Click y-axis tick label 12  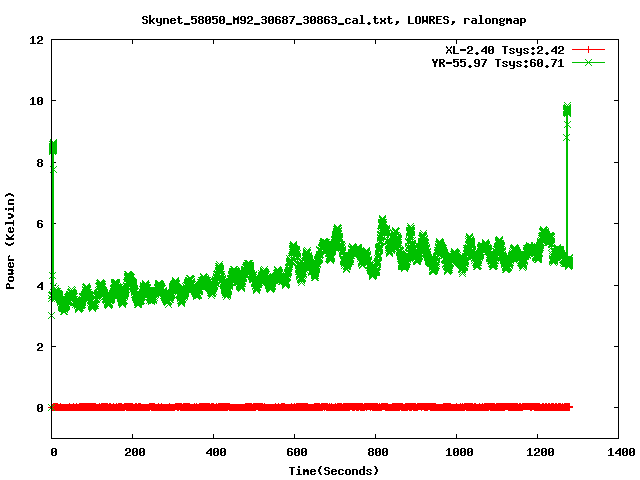pyautogui.click(x=36, y=40)
